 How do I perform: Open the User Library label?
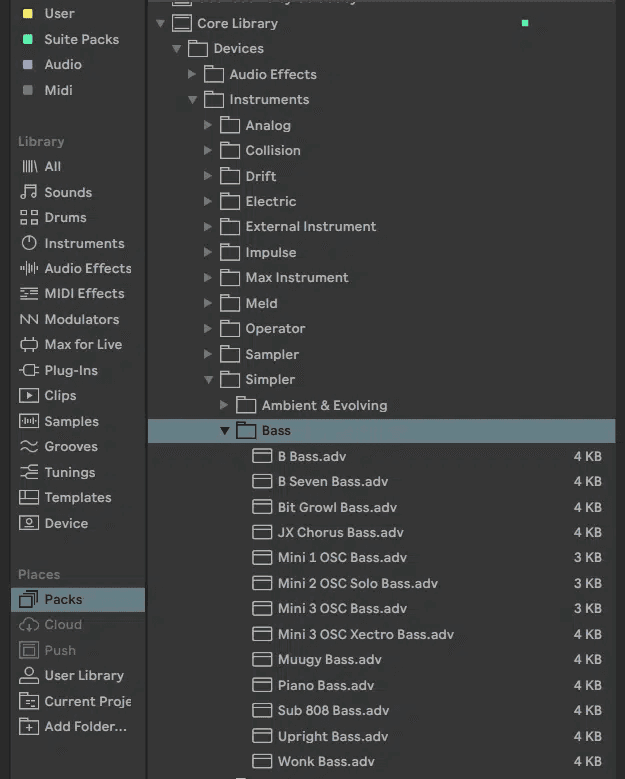pyautogui.click(x=84, y=676)
